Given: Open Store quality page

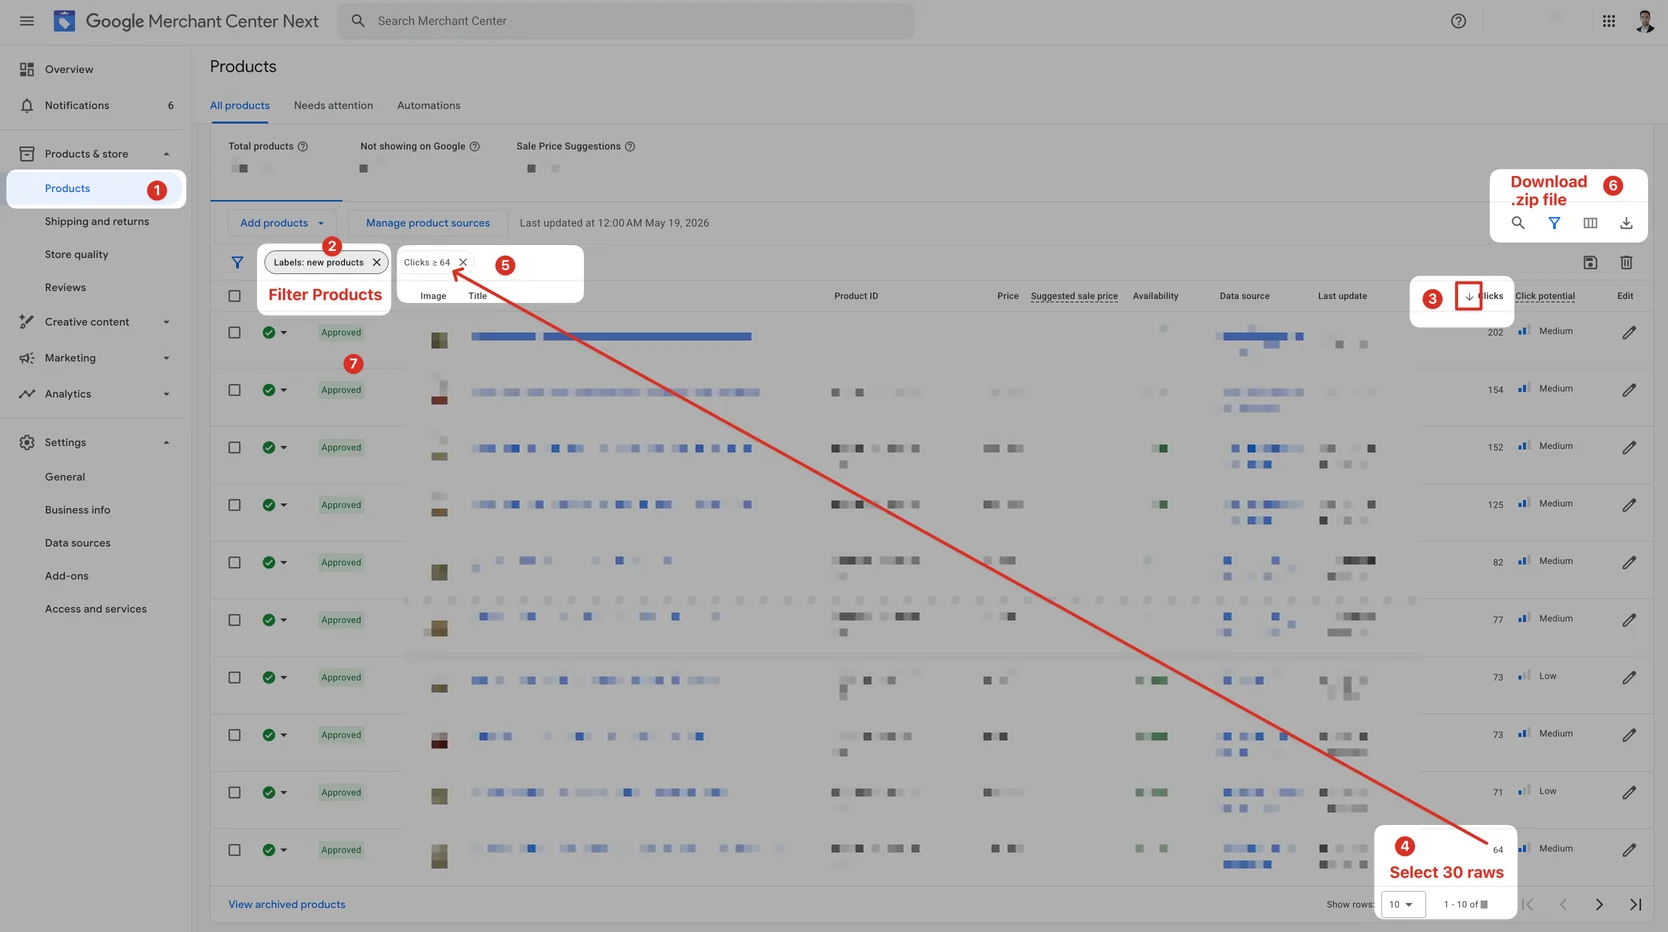Looking at the screenshot, I should click(76, 254).
